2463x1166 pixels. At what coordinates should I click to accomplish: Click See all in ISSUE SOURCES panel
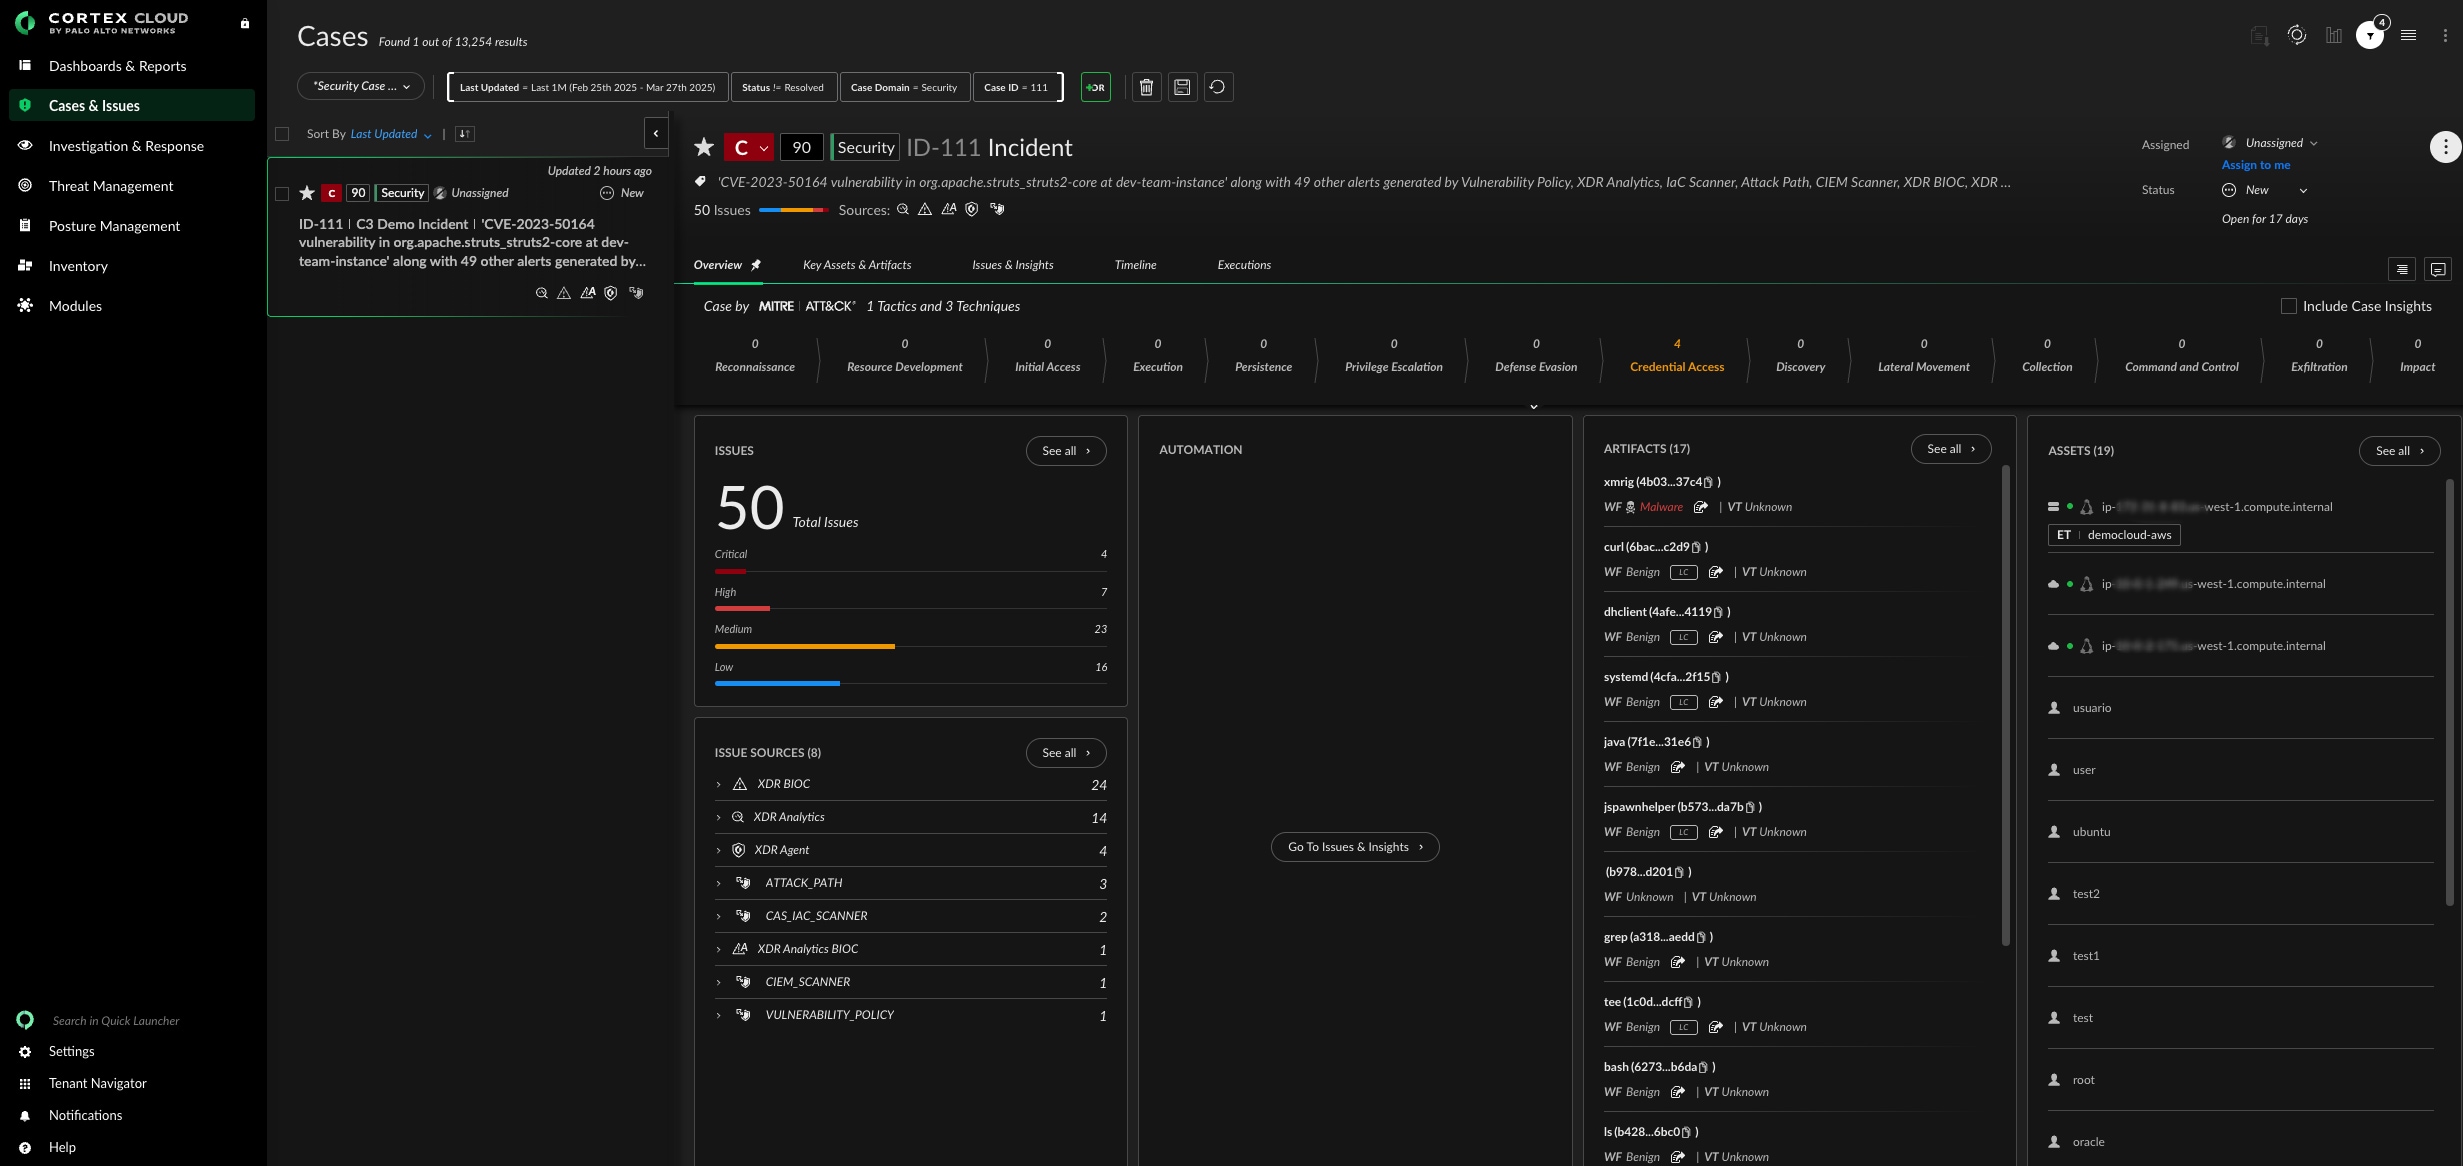click(x=1066, y=753)
